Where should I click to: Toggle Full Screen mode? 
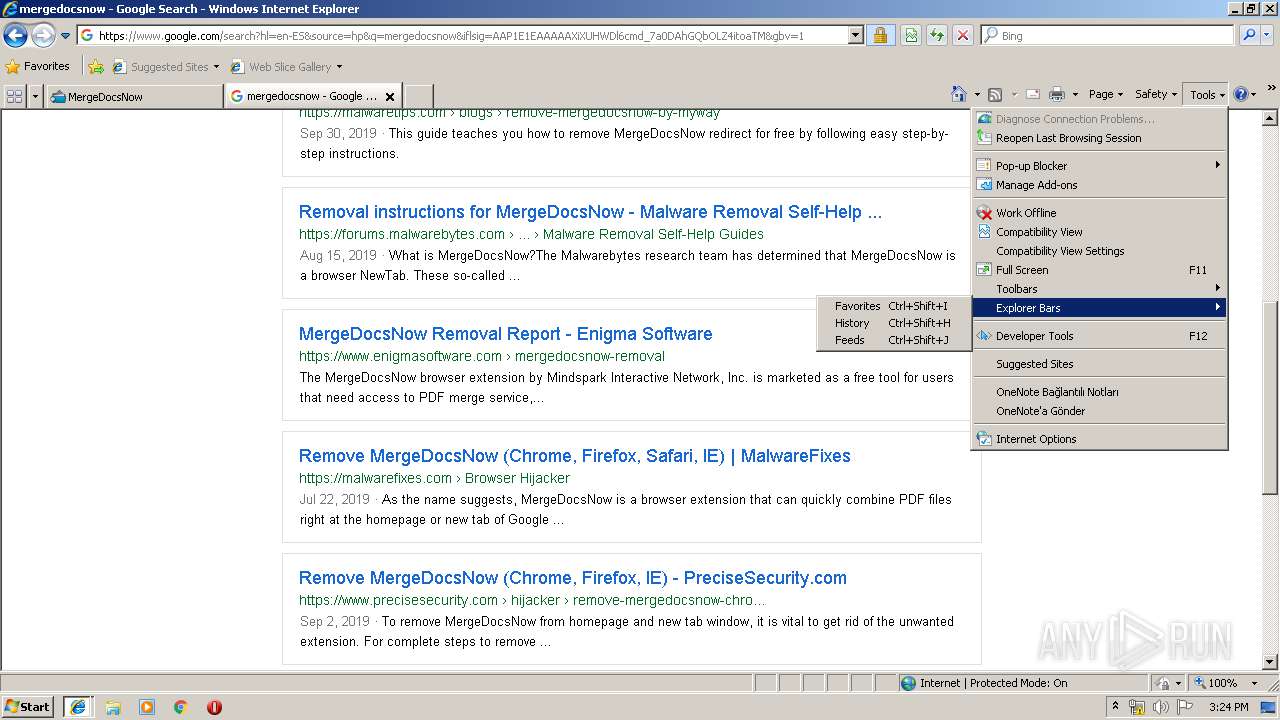coord(1099,270)
